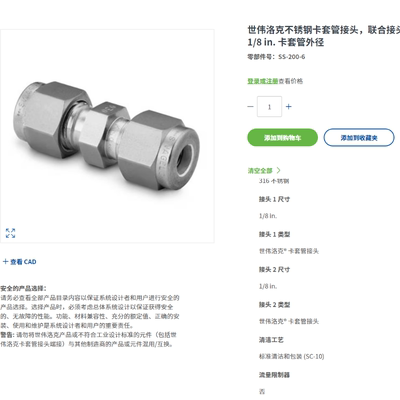Viewport: 400px width, 400px height.
Task: Select the 接头 2 类型 fitting value
Action: tap(289, 321)
